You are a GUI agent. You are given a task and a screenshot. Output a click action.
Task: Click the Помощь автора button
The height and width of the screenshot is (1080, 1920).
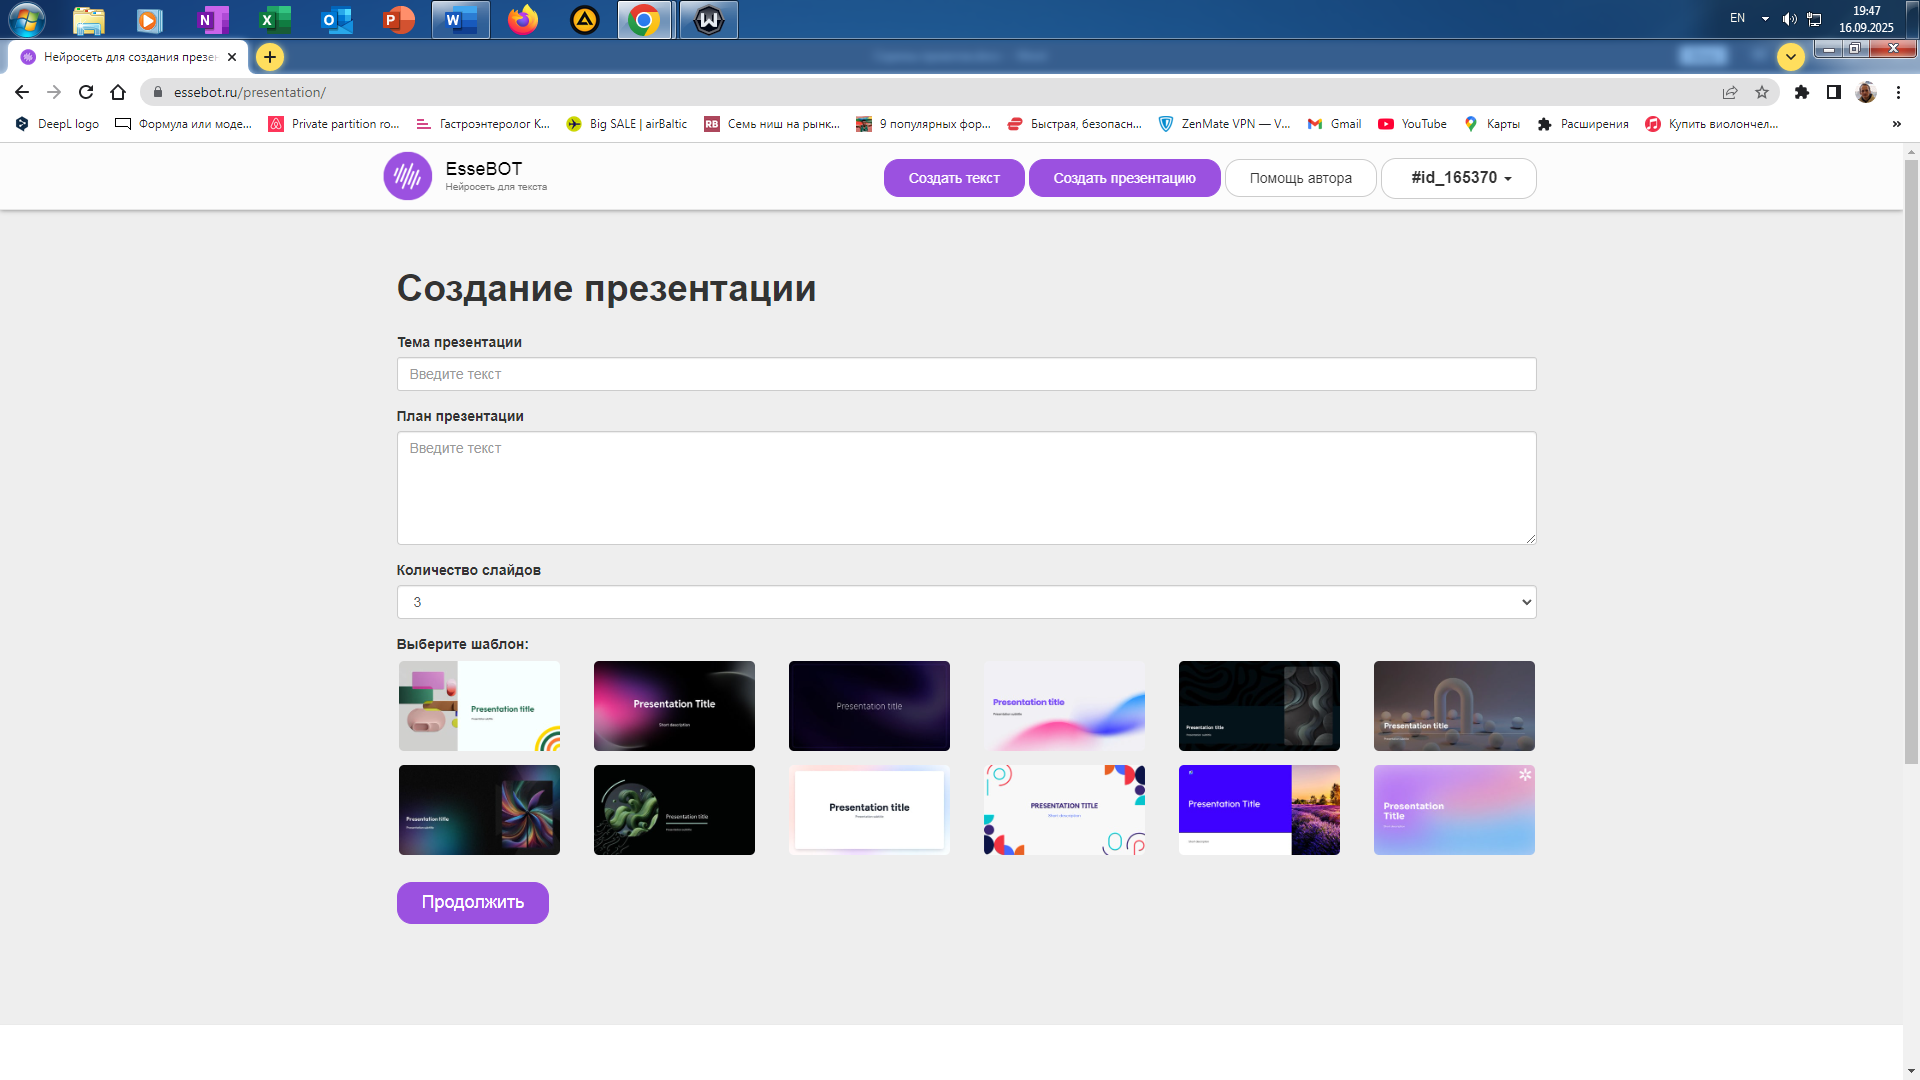click(1300, 178)
